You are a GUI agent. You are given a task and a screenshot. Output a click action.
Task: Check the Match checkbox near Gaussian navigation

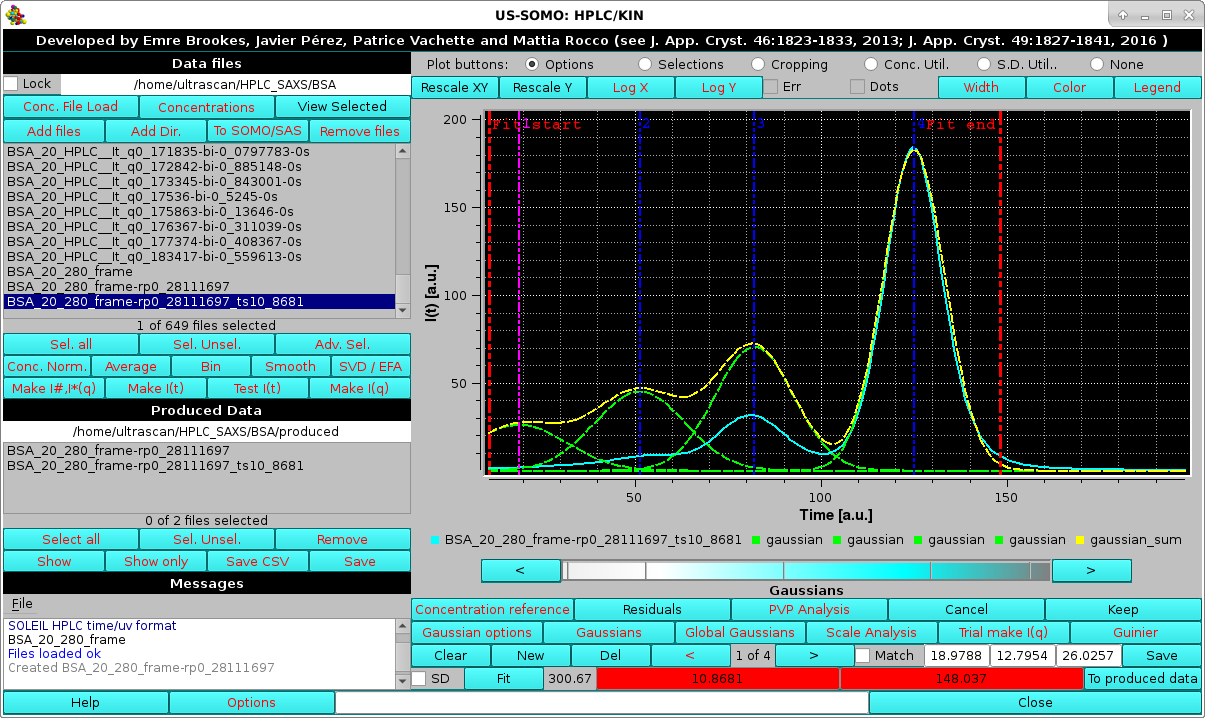tap(862, 655)
